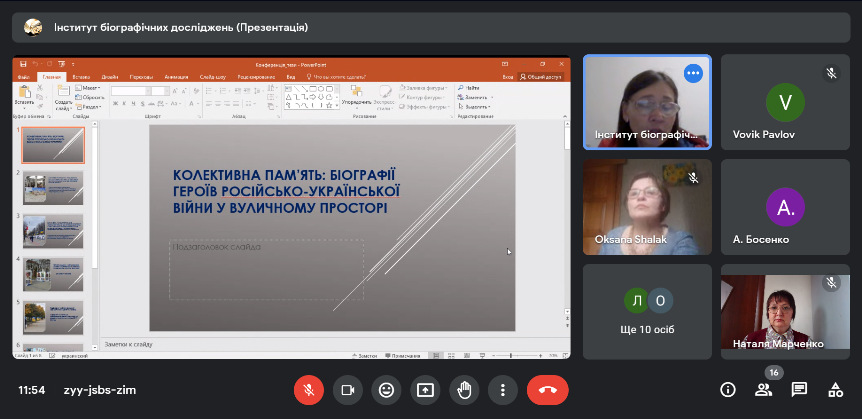Unmute the microphone in the call
This screenshot has width=862, height=419.
[x=308, y=390]
